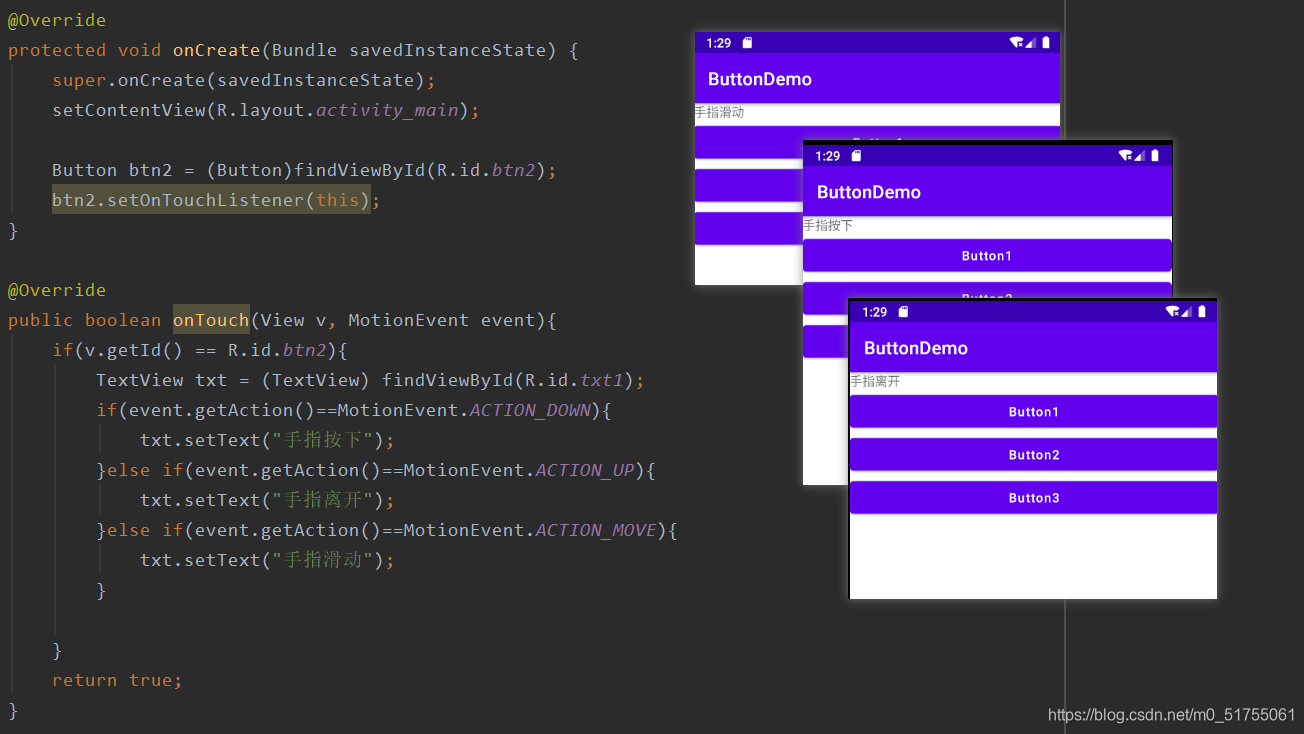Click the battery icon in 手指滑动 screen status bar

[x=1046, y=43]
